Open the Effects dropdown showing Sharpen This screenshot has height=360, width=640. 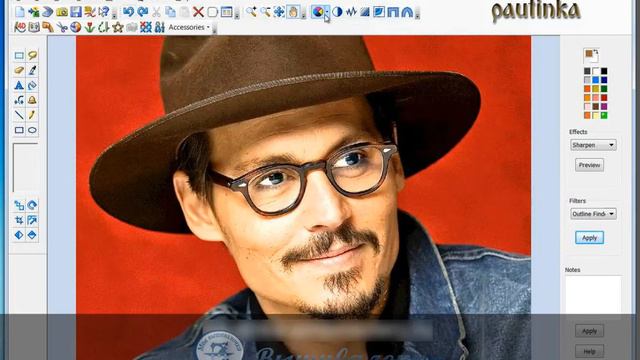(x=593, y=145)
